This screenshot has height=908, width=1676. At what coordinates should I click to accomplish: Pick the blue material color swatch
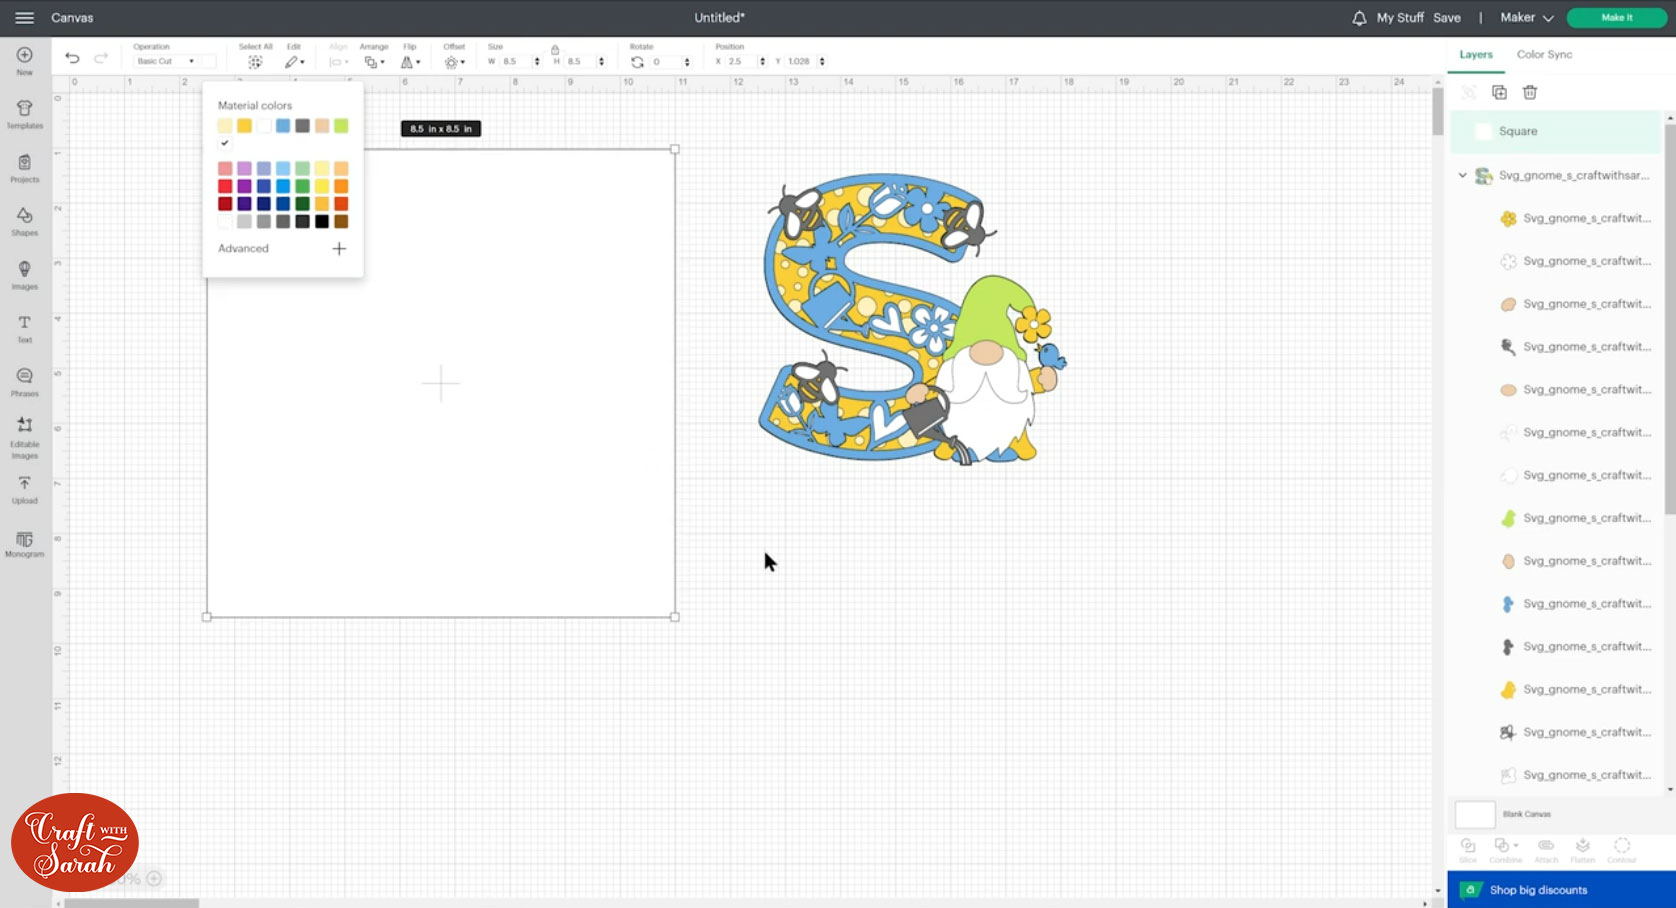(x=283, y=126)
